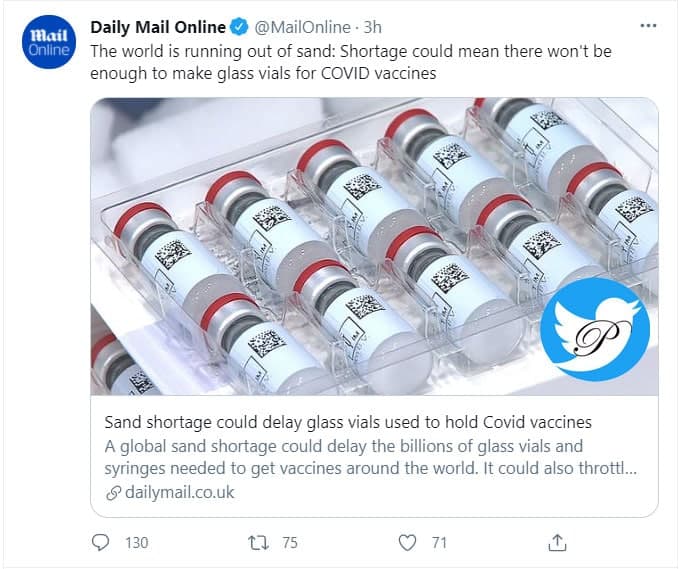Click the blue bird logo on the image
Viewport: 688px width, 569px height.
(594, 330)
